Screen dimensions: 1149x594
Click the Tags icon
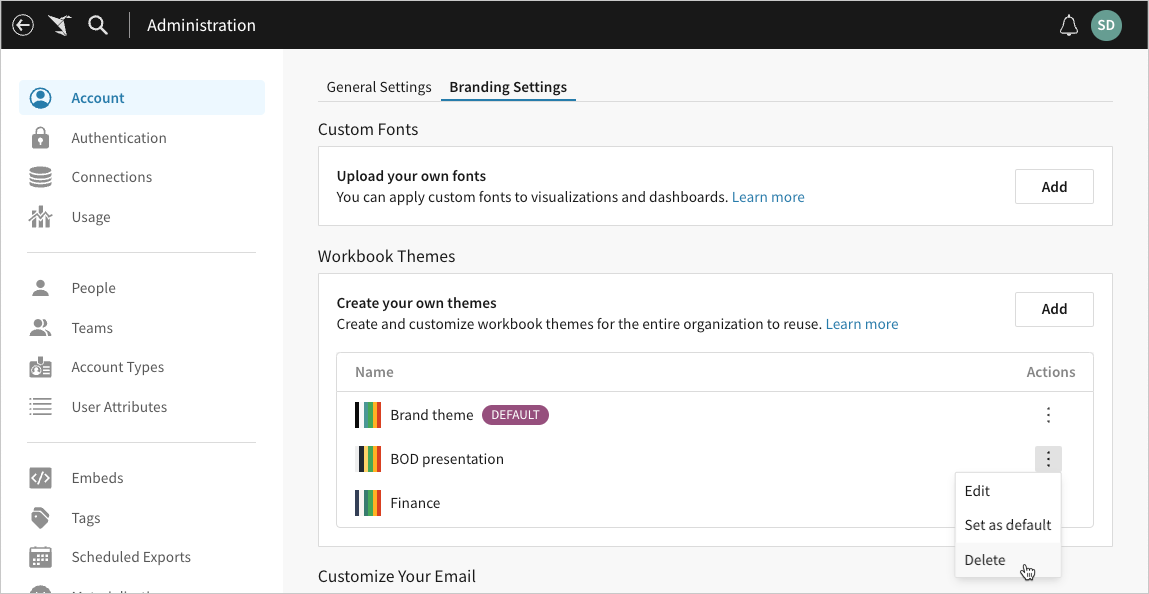coord(40,518)
